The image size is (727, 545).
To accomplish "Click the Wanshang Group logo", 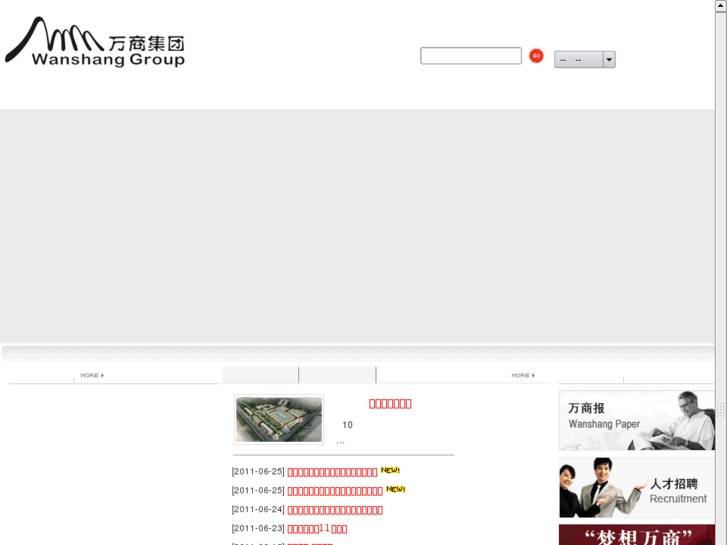I will (95, 42).
